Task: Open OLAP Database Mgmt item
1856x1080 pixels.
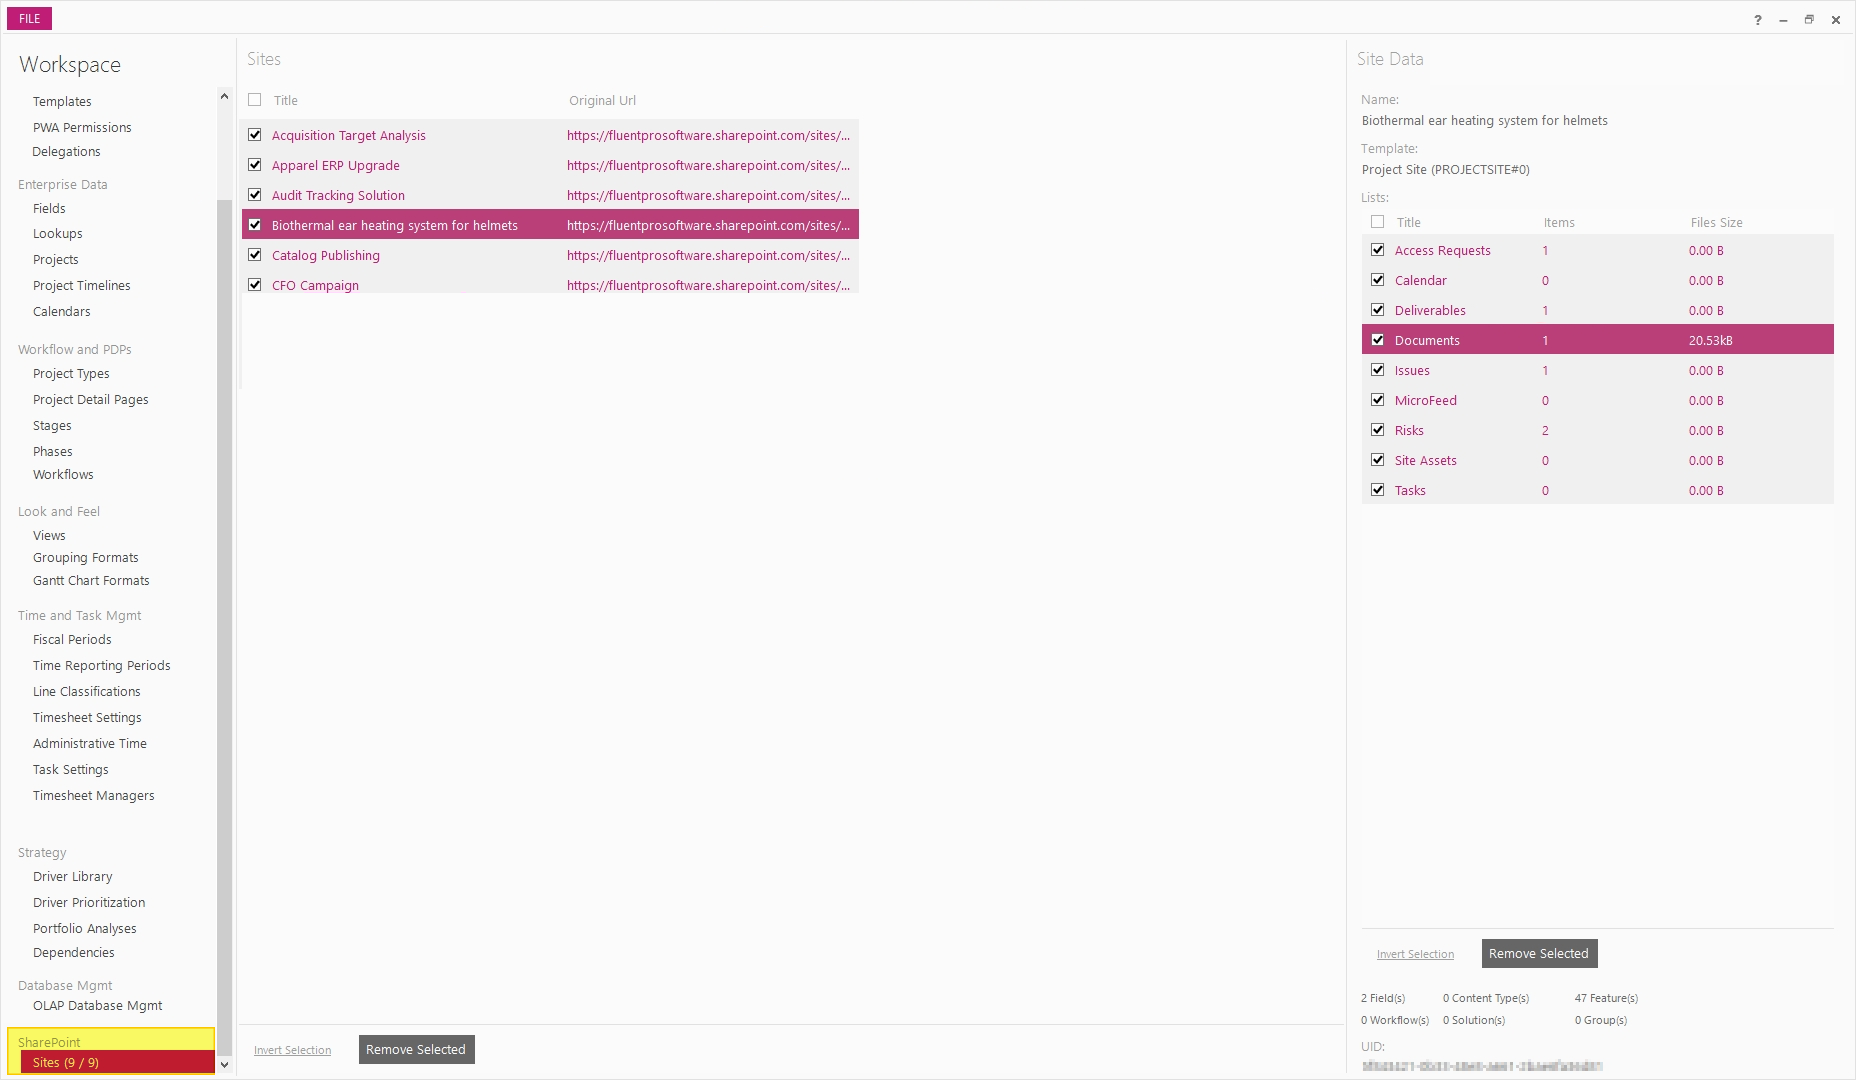Action: coord(98,1005)
